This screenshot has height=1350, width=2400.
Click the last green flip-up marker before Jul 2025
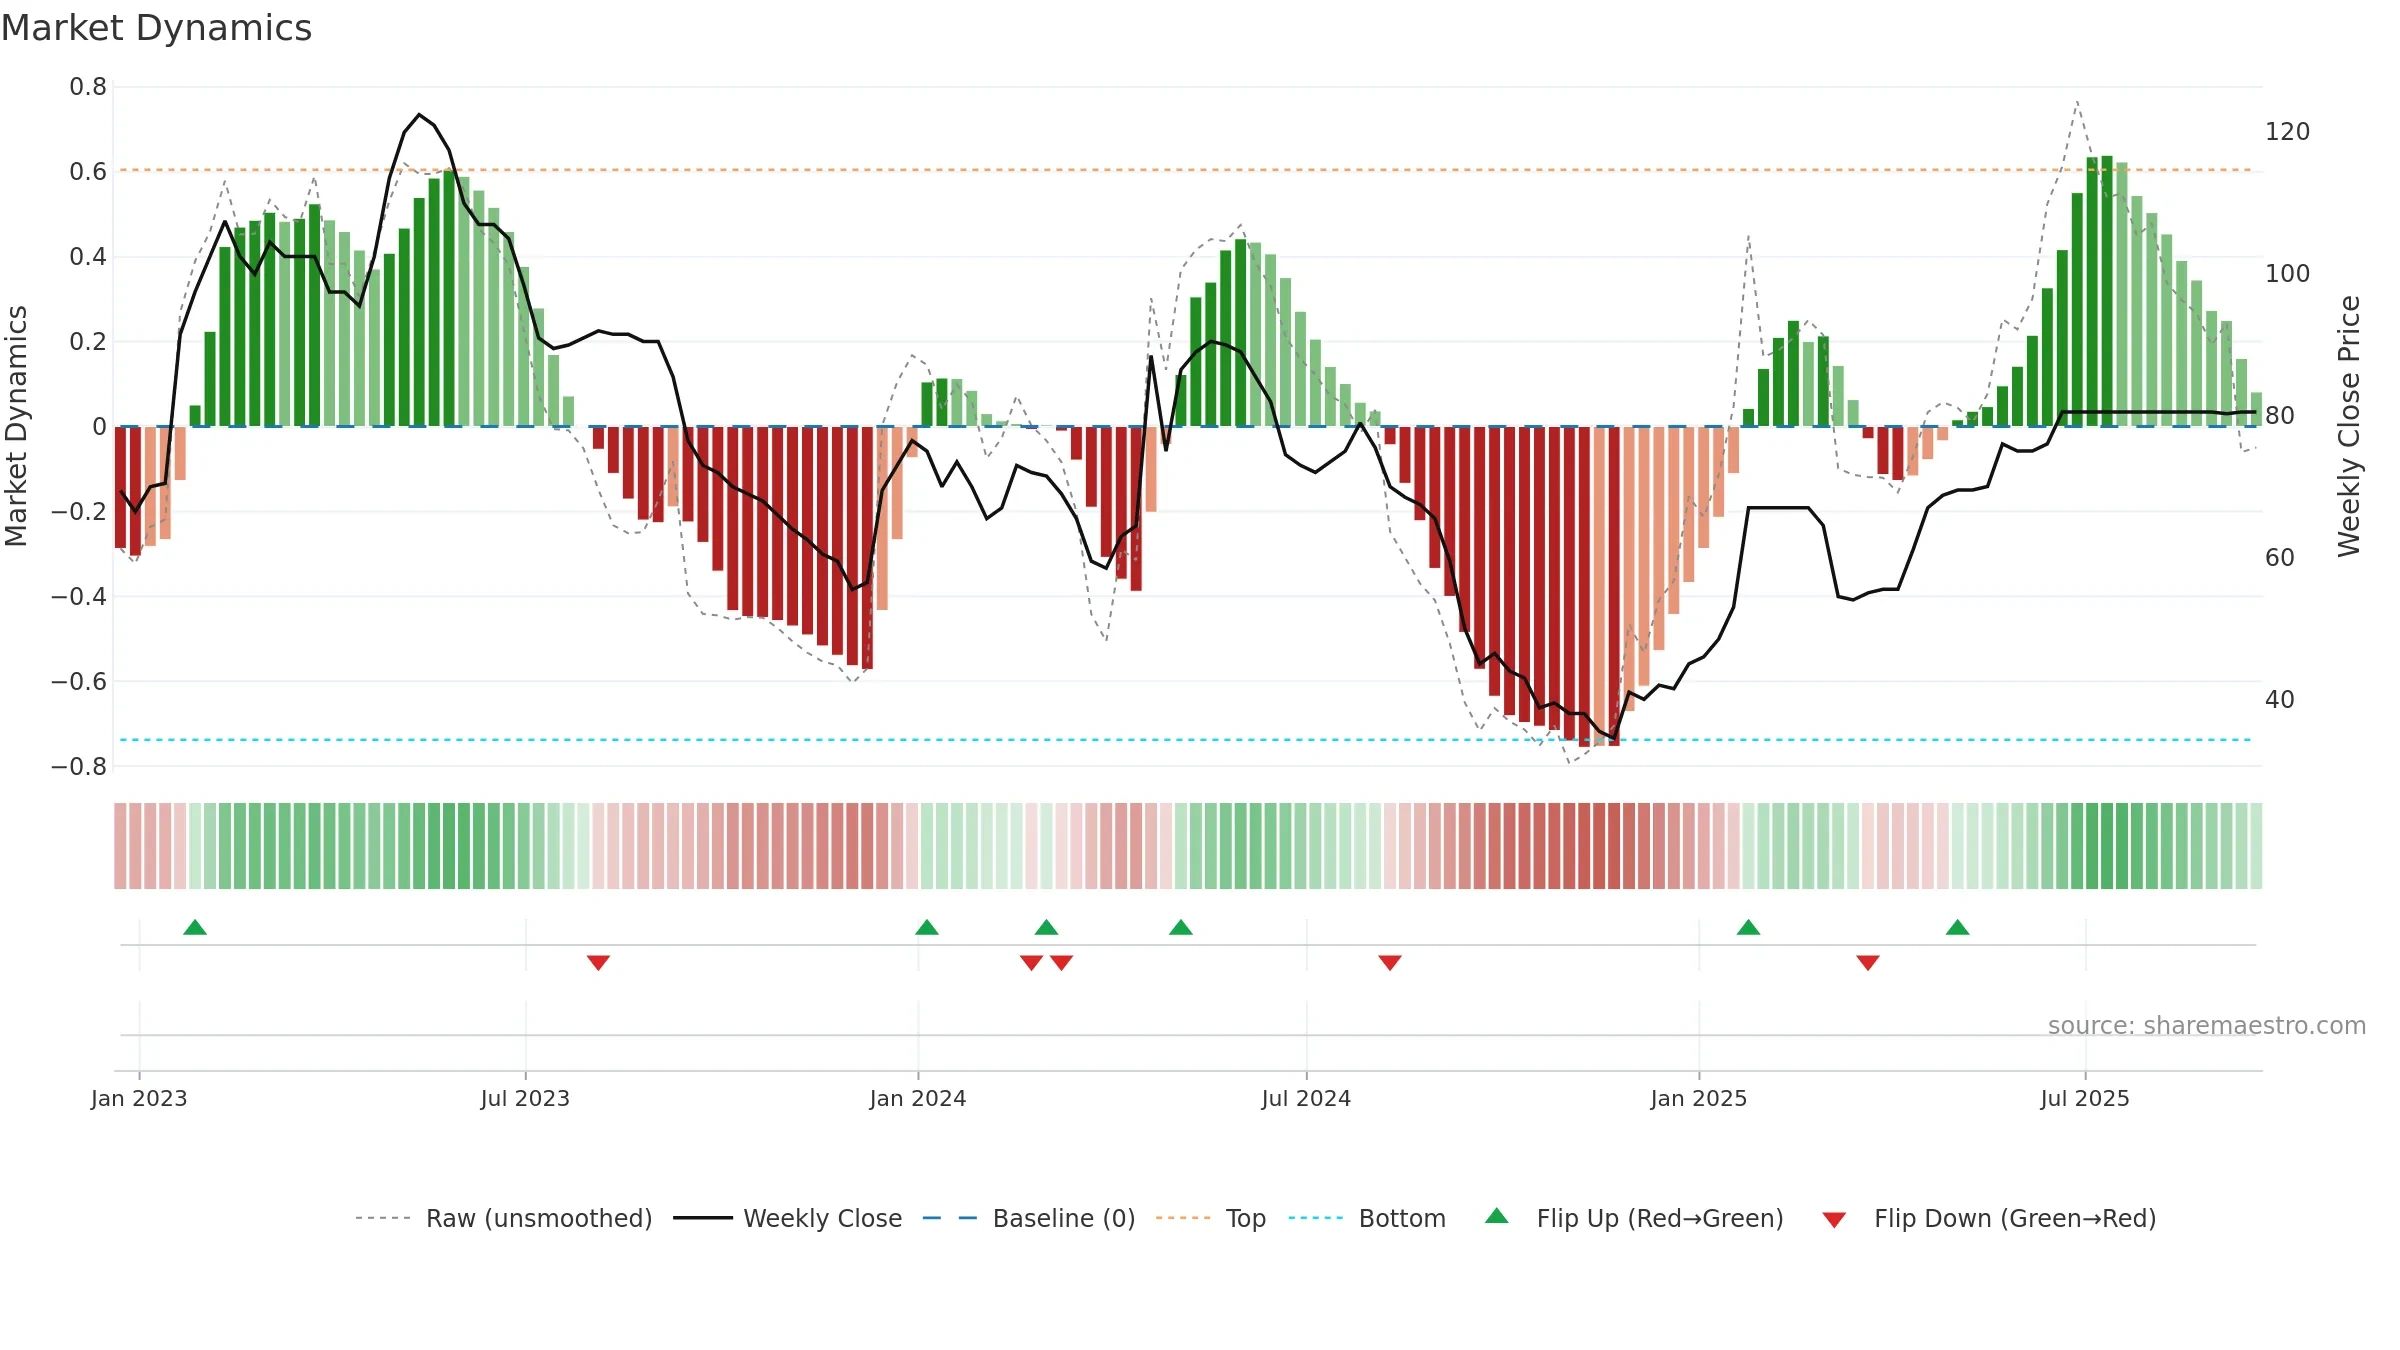[1957, 927]
